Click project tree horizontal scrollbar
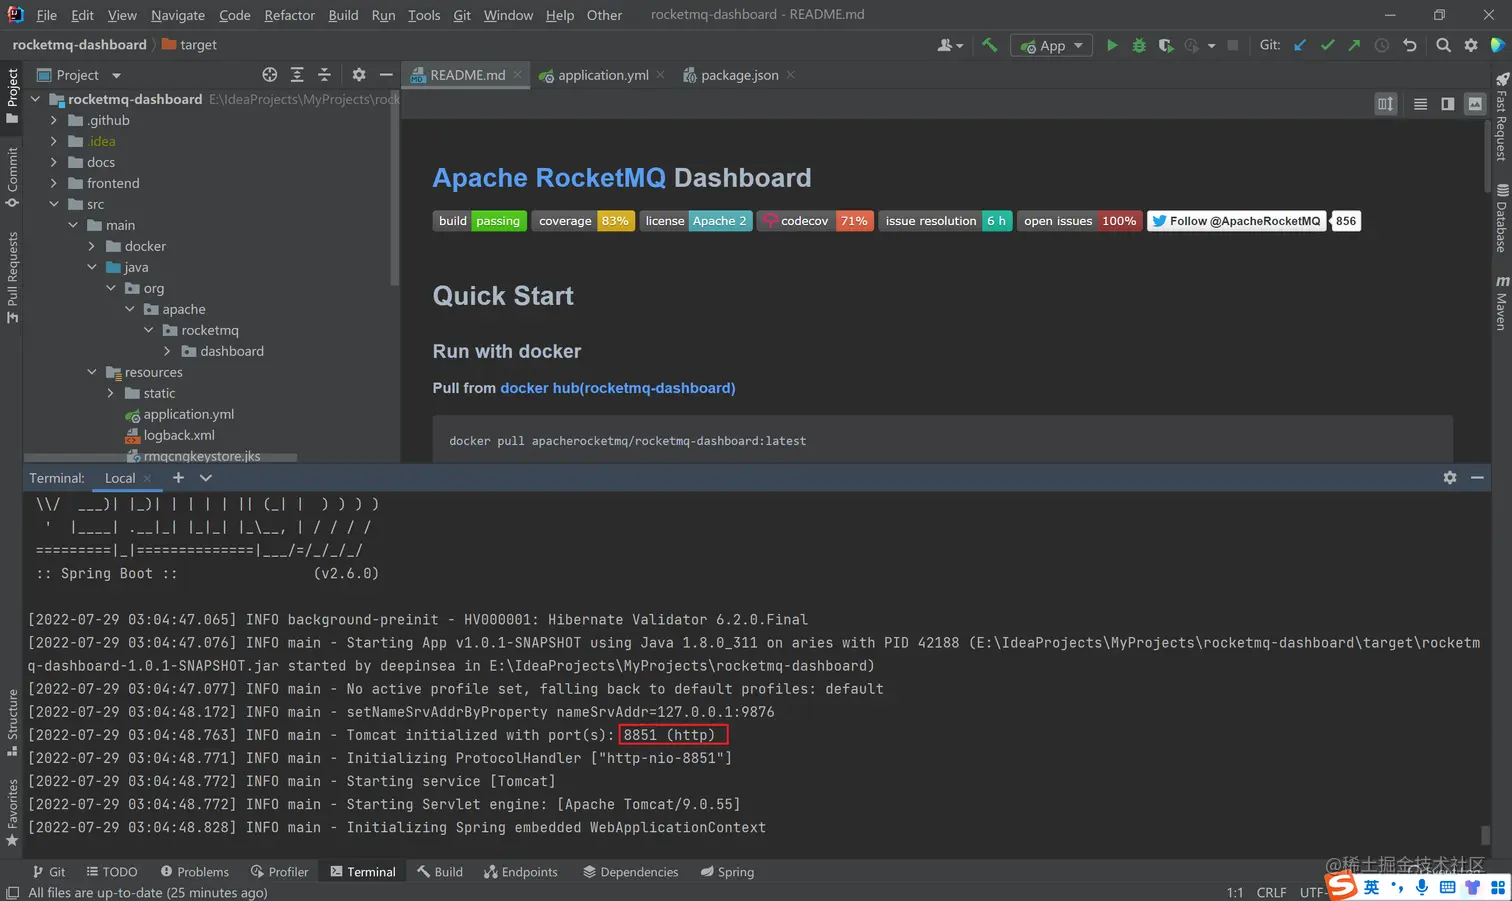 point(160,458)
